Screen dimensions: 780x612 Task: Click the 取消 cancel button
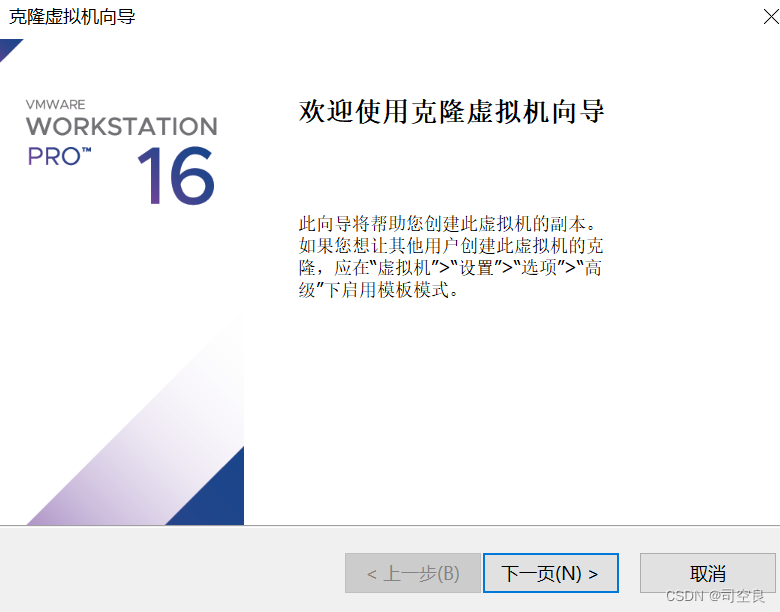click(707, 573)
